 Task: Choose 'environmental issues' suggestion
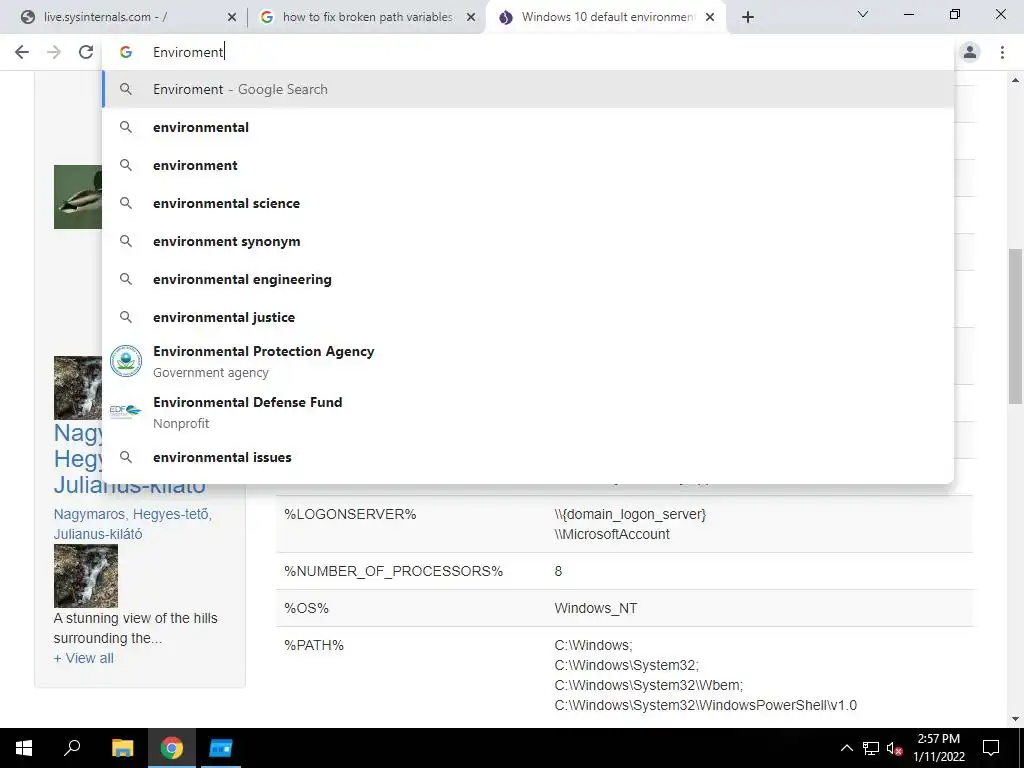coord(528,457)
